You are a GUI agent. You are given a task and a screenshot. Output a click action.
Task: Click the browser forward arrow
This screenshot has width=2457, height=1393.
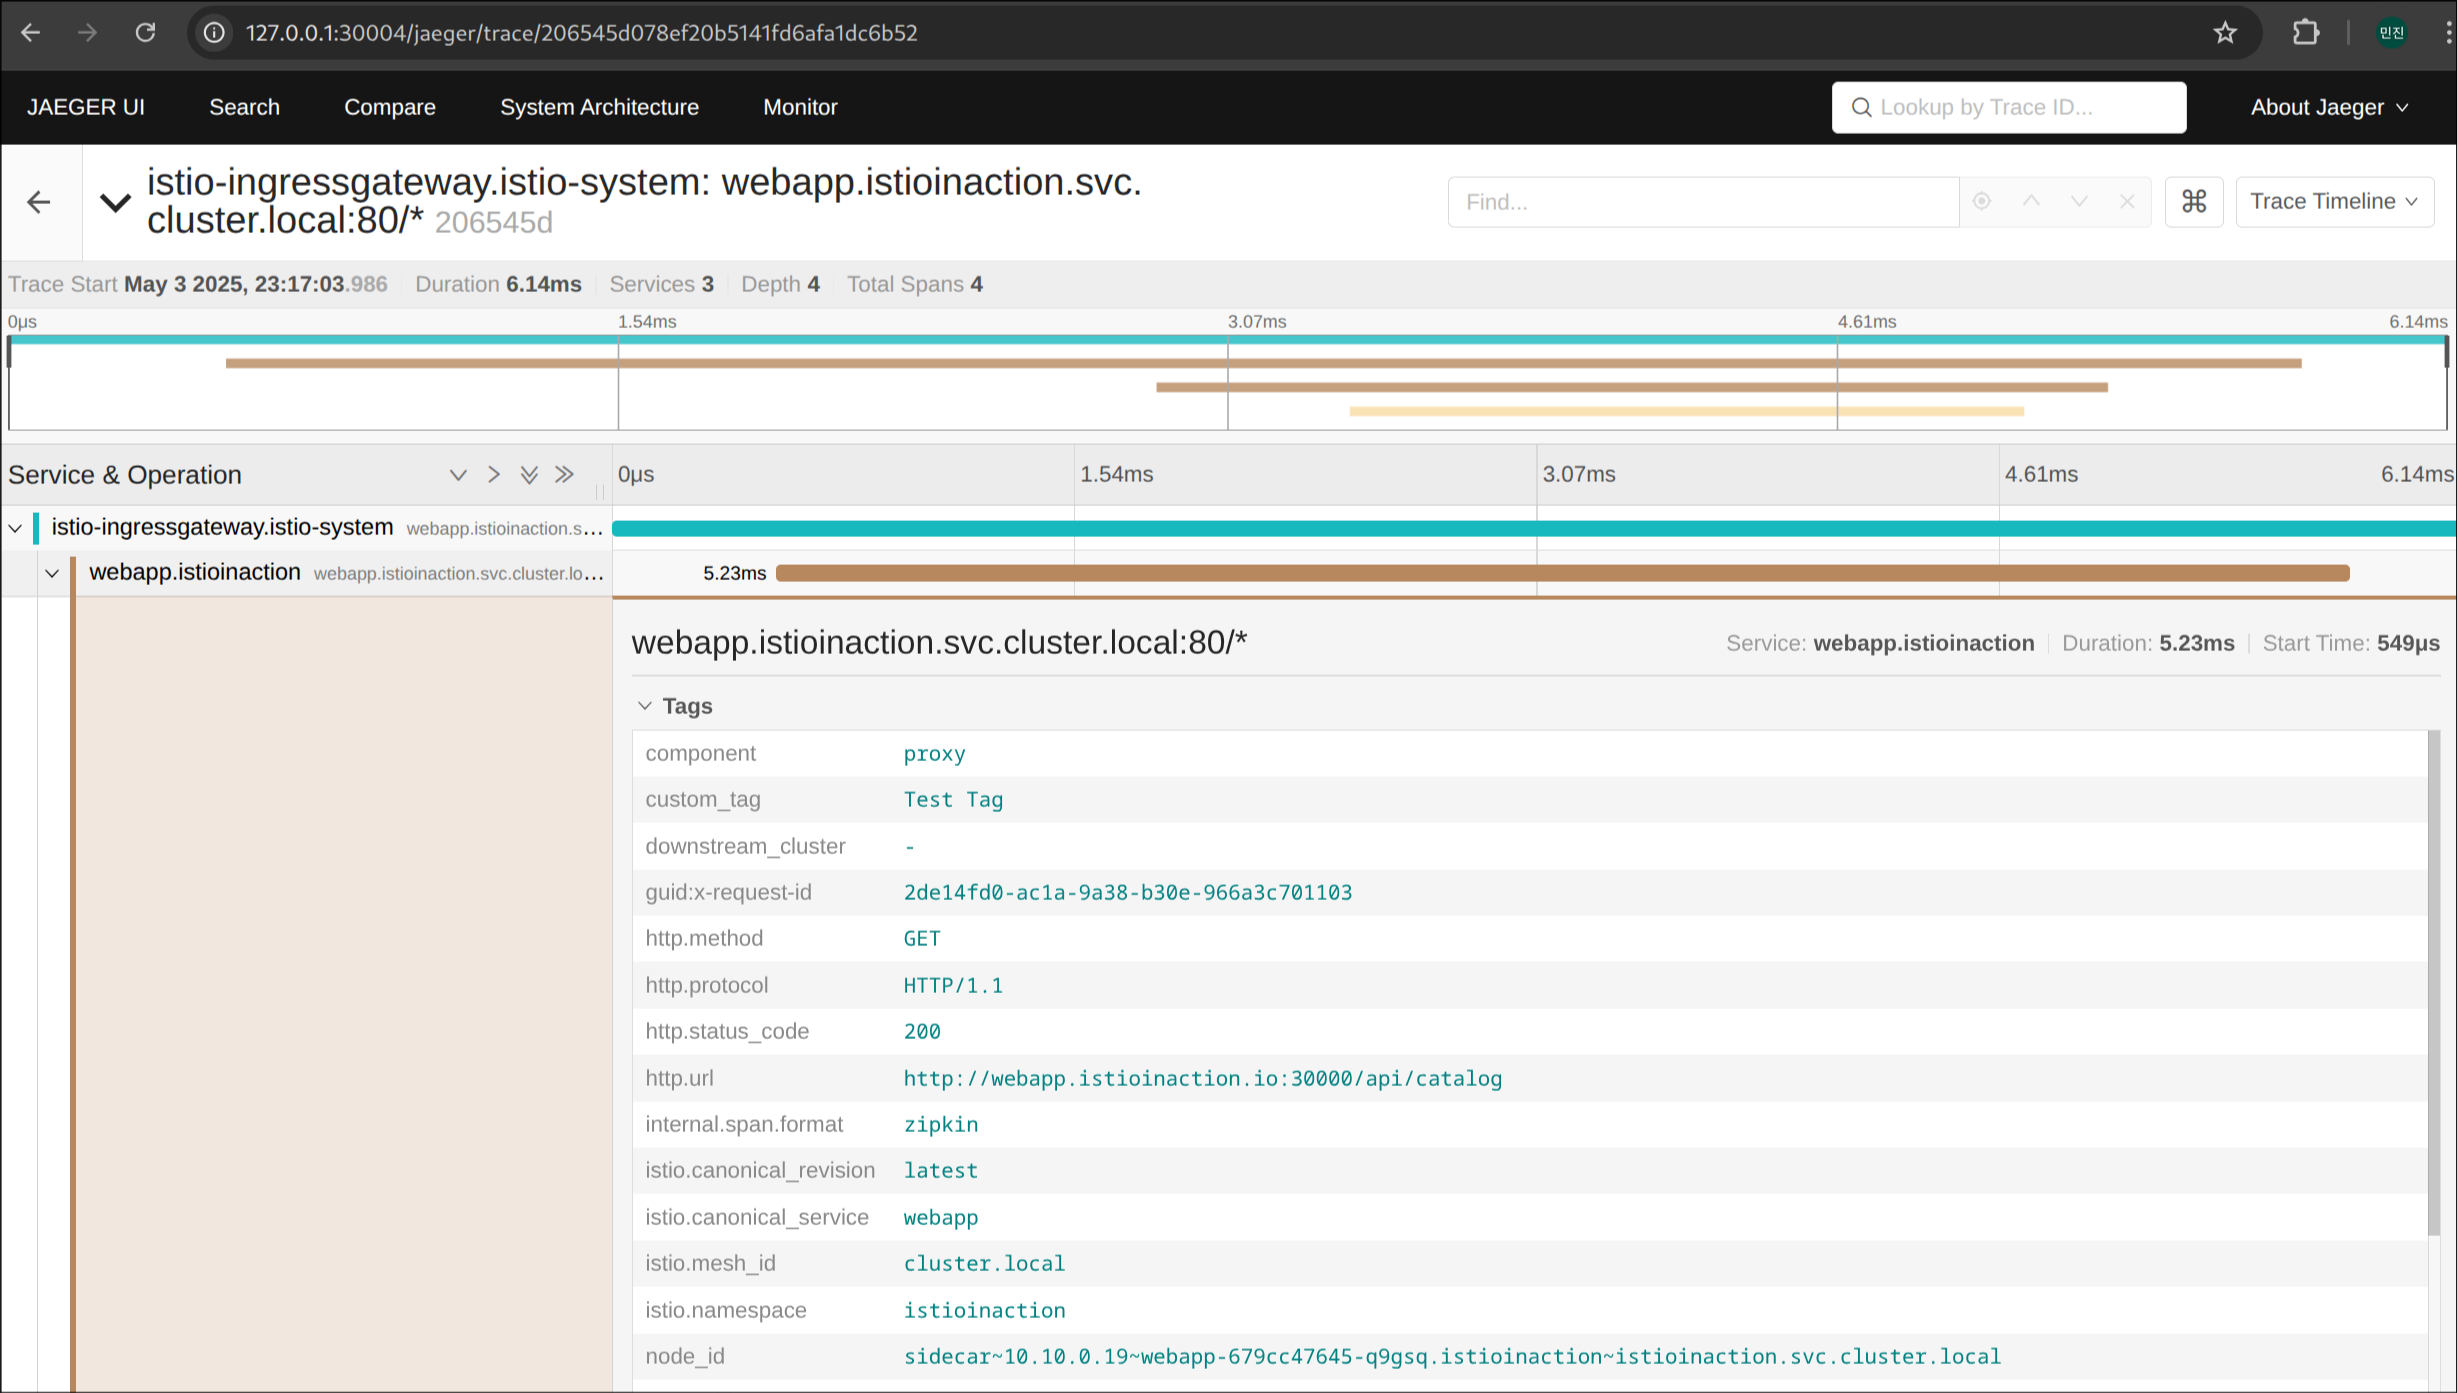pos(88,33)
